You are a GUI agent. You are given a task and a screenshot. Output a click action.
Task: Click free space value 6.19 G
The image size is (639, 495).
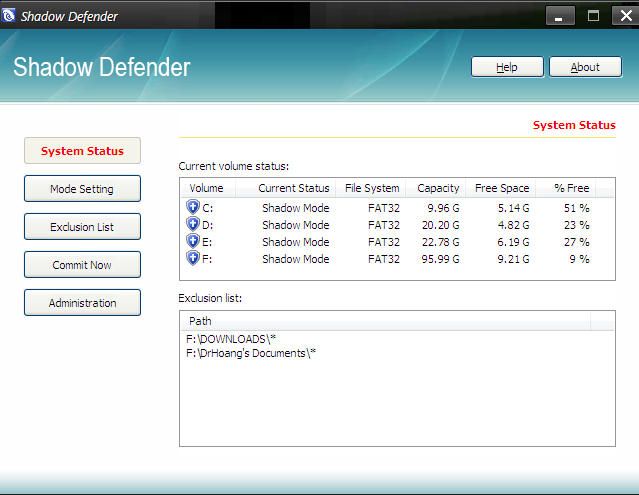click(513, 242)
